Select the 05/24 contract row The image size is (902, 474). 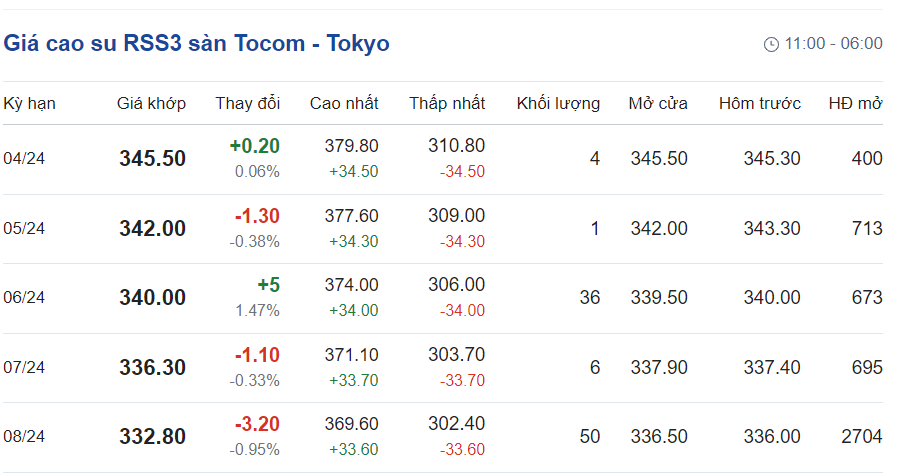tap(24, 229)
